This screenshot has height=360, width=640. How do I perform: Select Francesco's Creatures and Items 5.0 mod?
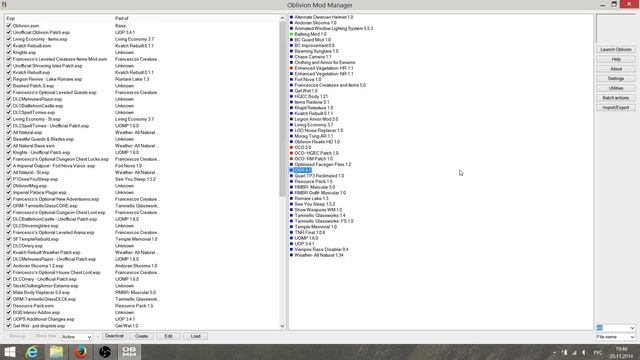[330, 85]
